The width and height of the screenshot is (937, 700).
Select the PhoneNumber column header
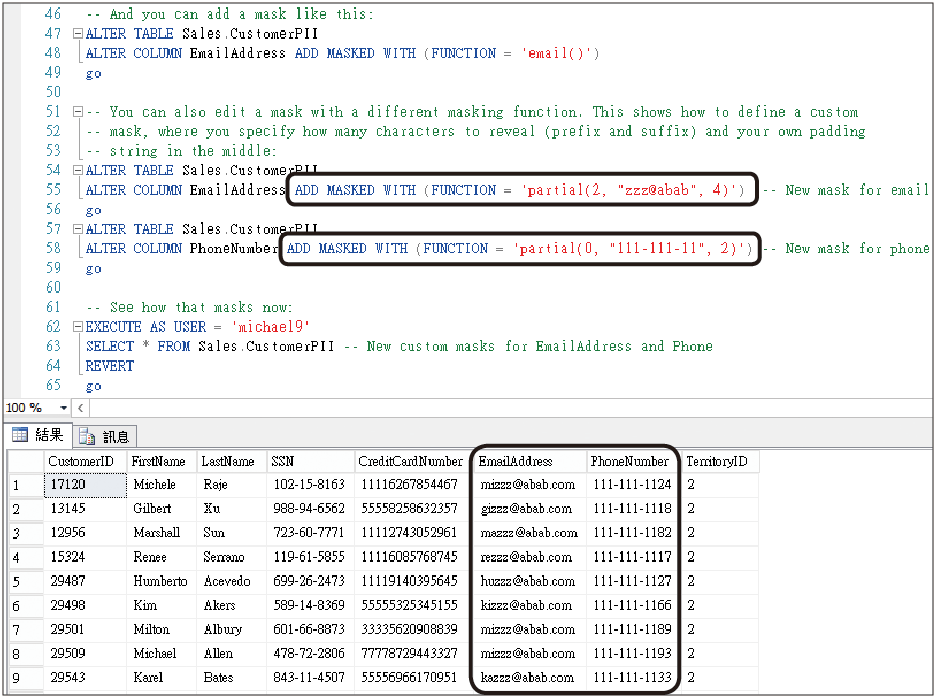633,461
